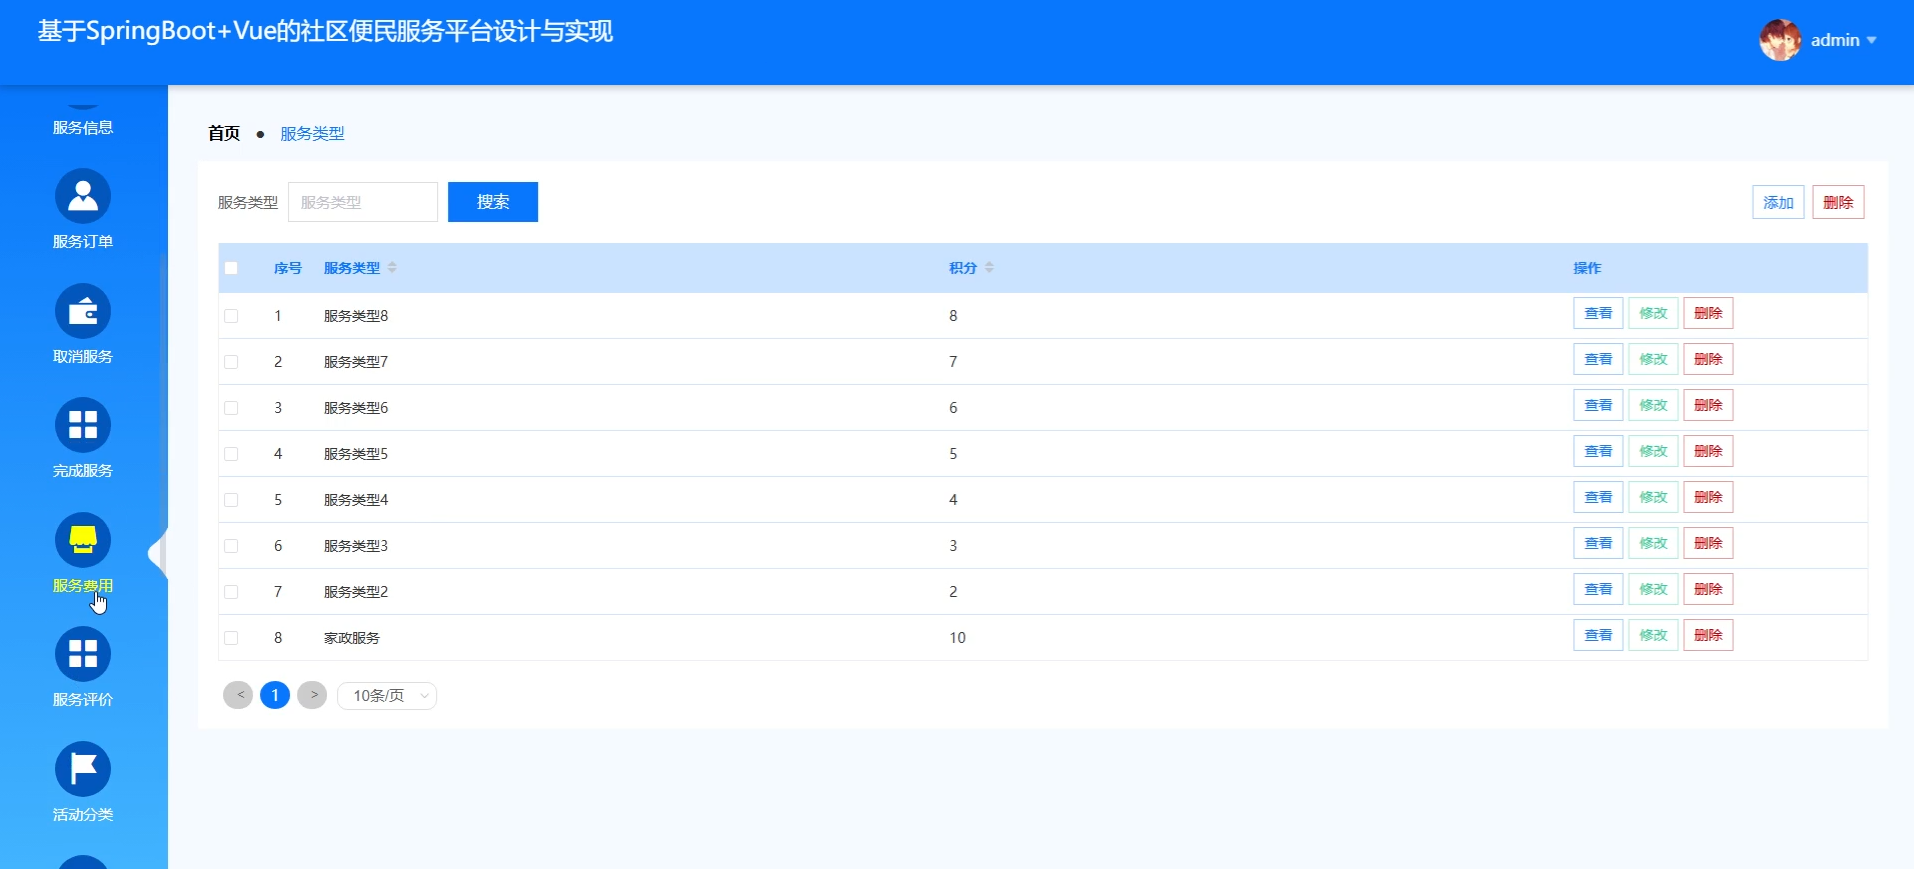This screenshot has width=1914, height=869.
Task: Open the admin user dropdown
Action: pos(1843,40)
